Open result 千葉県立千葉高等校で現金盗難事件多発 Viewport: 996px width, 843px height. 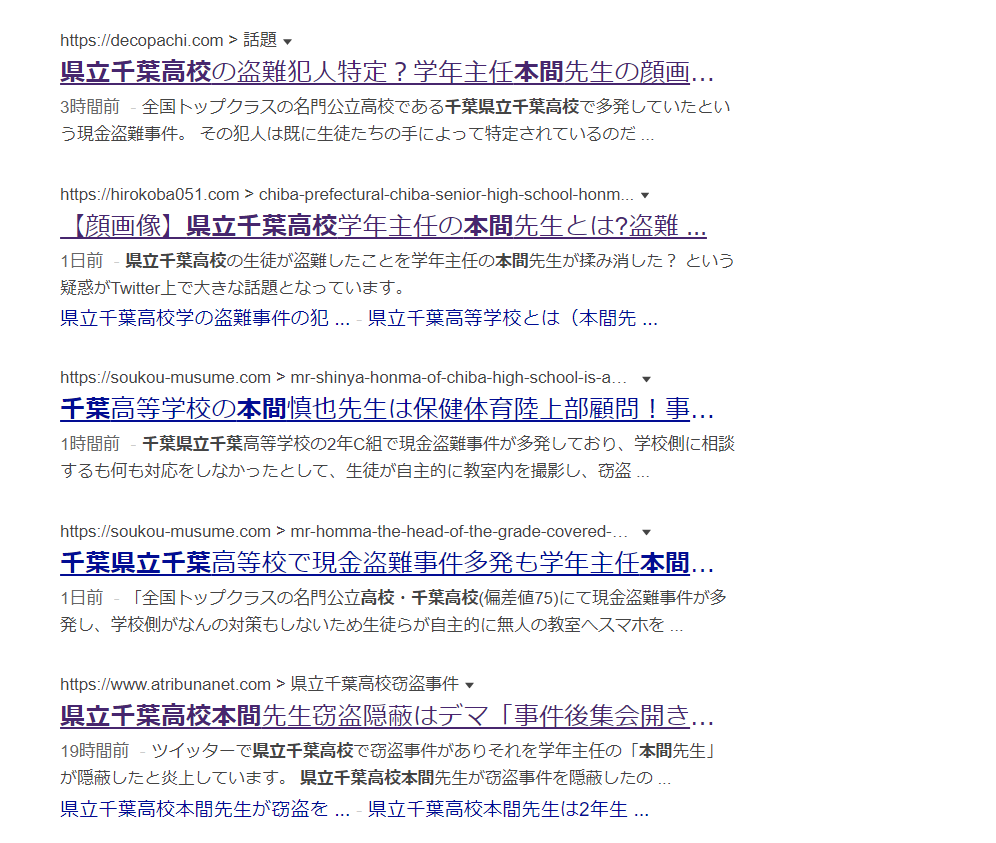pyautogui.click(x=387, y=562)
